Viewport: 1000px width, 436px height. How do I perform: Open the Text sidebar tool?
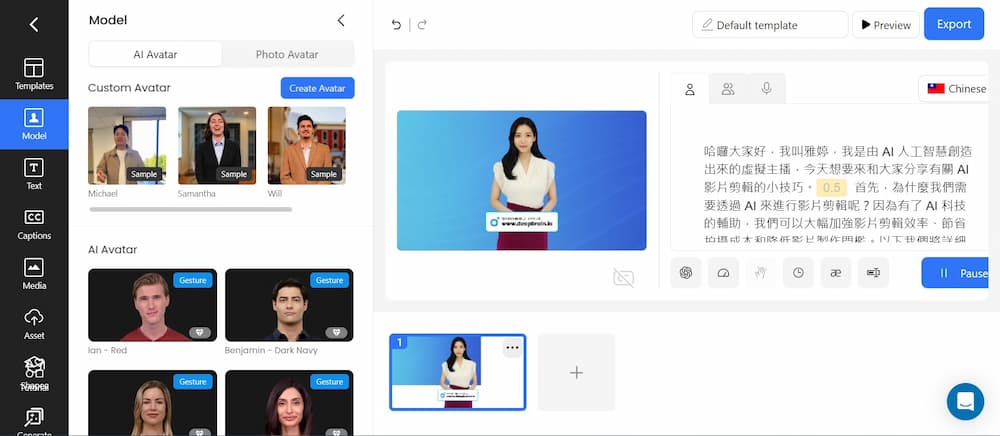(34, 174)
